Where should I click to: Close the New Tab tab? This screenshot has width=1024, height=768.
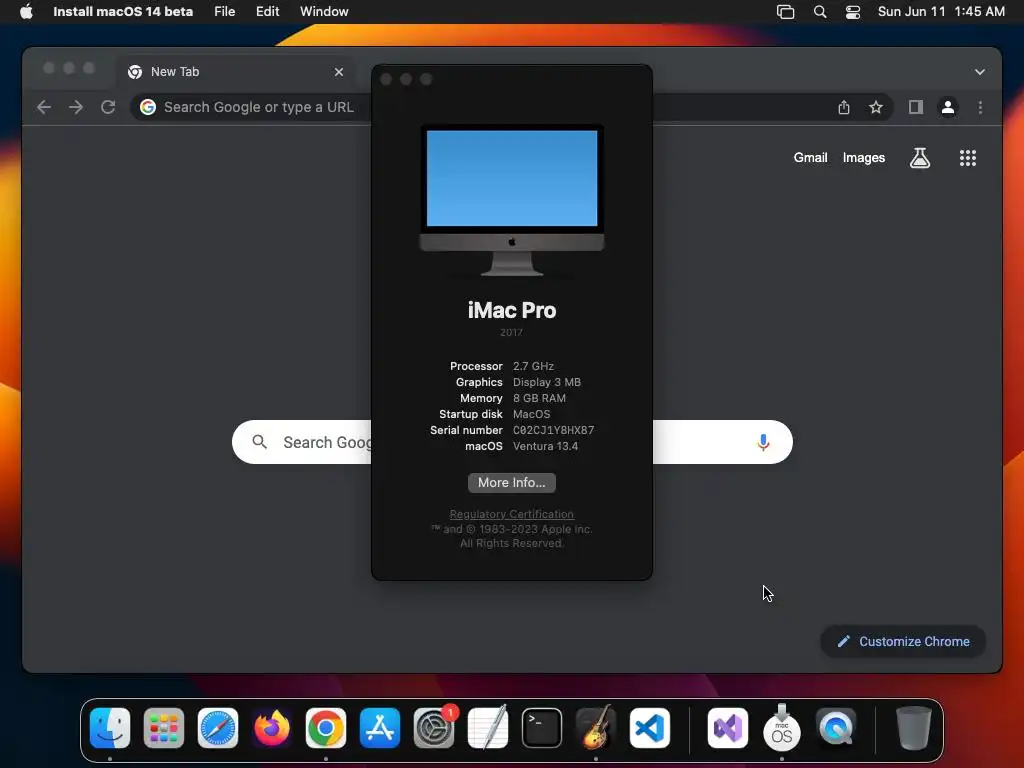[338, 72]
